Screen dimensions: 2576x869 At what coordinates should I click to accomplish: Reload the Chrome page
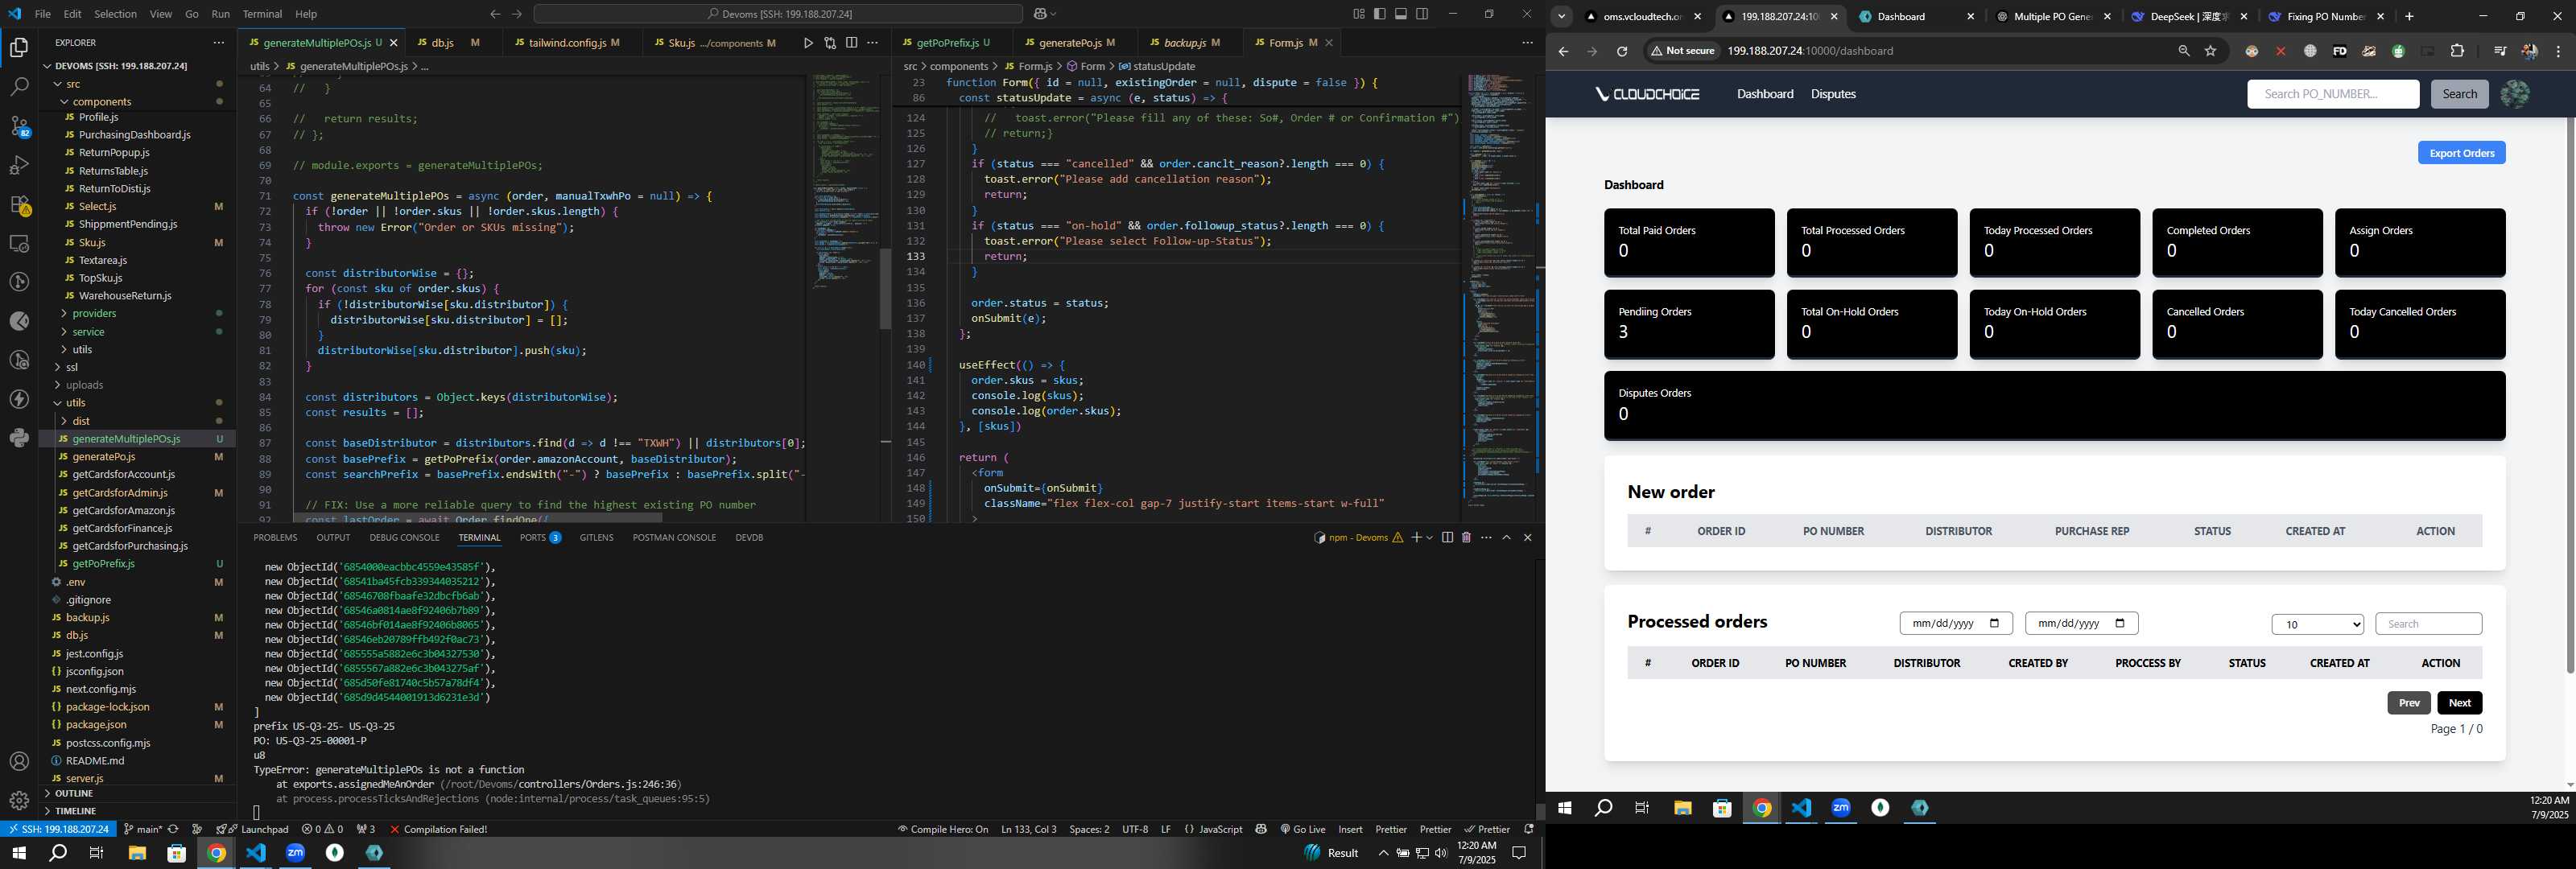1622,51
